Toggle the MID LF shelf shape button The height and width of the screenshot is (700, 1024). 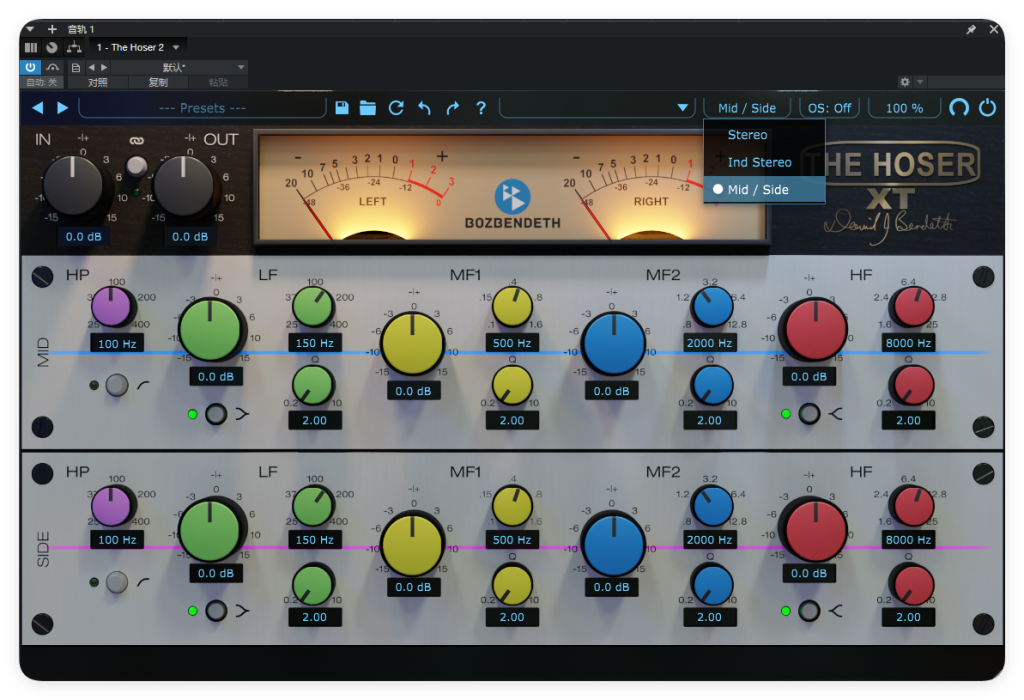216,414
